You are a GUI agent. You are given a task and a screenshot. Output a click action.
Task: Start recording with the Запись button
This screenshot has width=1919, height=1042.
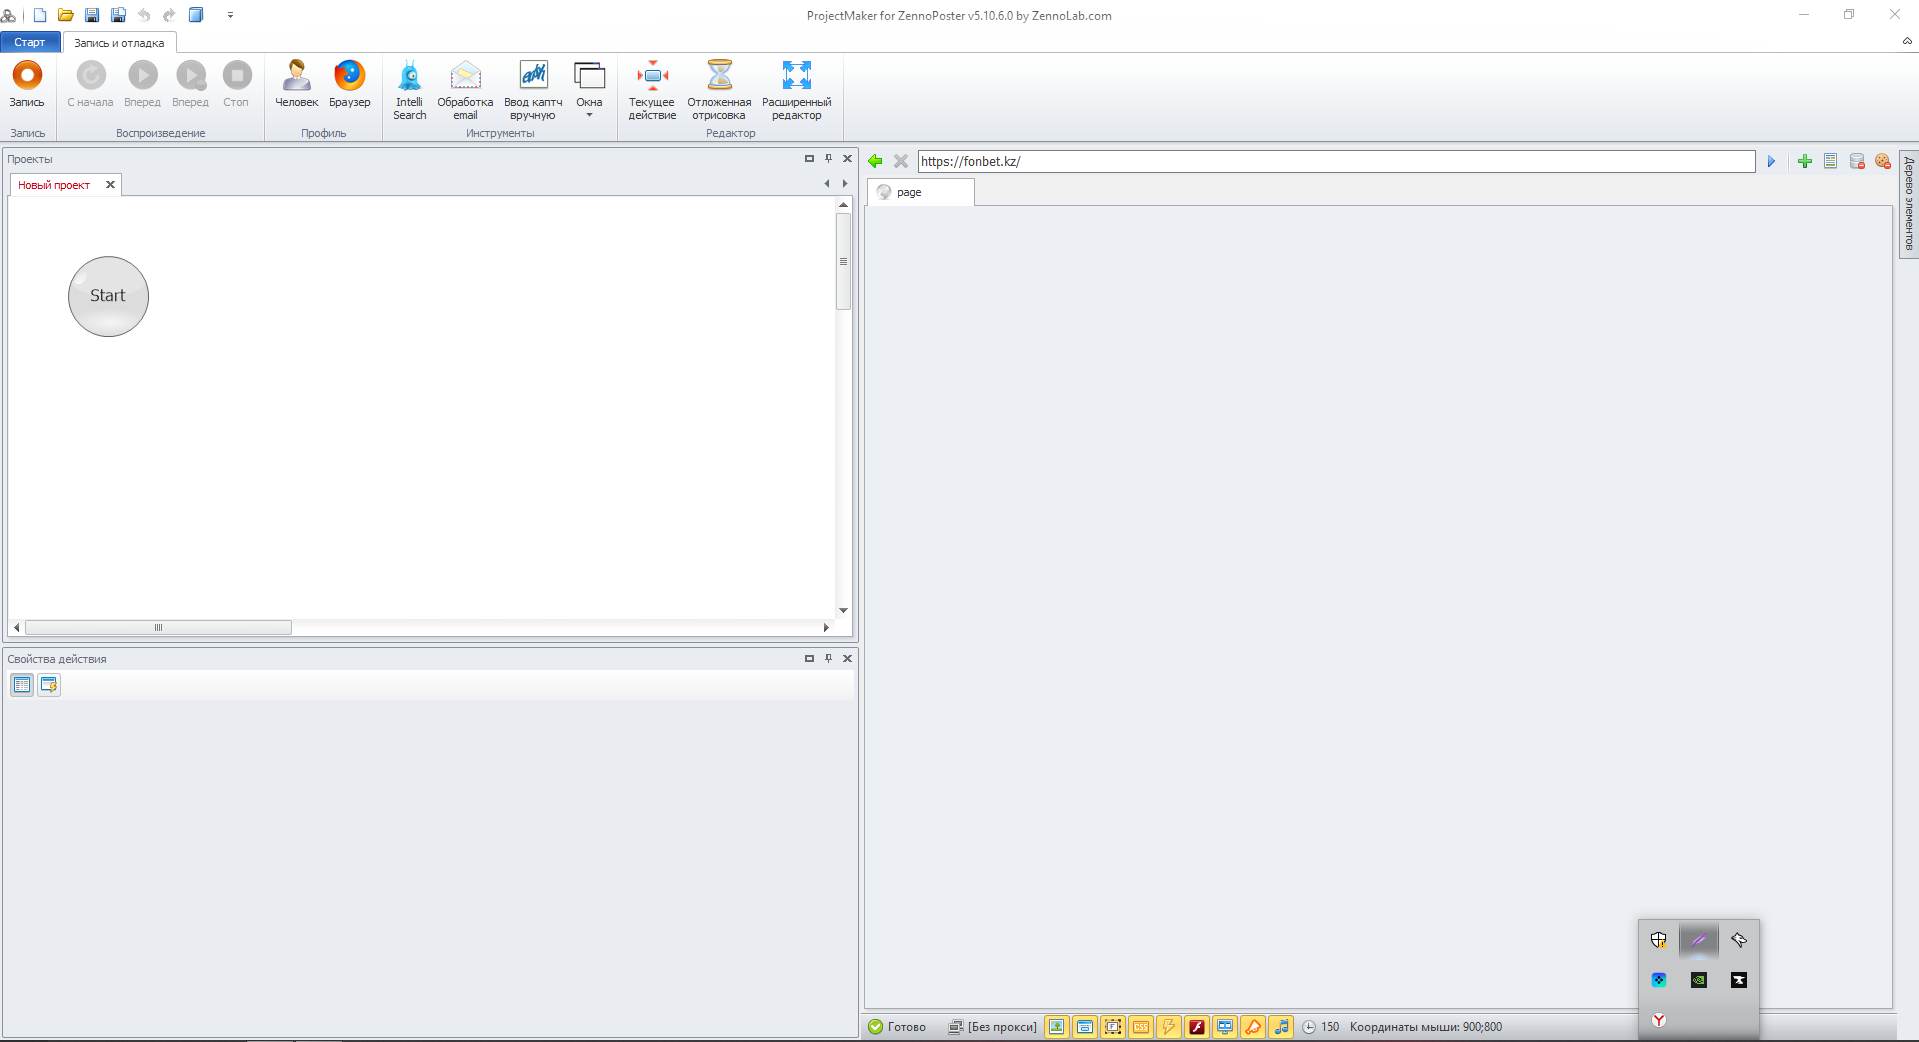click(x=27, y=84)
